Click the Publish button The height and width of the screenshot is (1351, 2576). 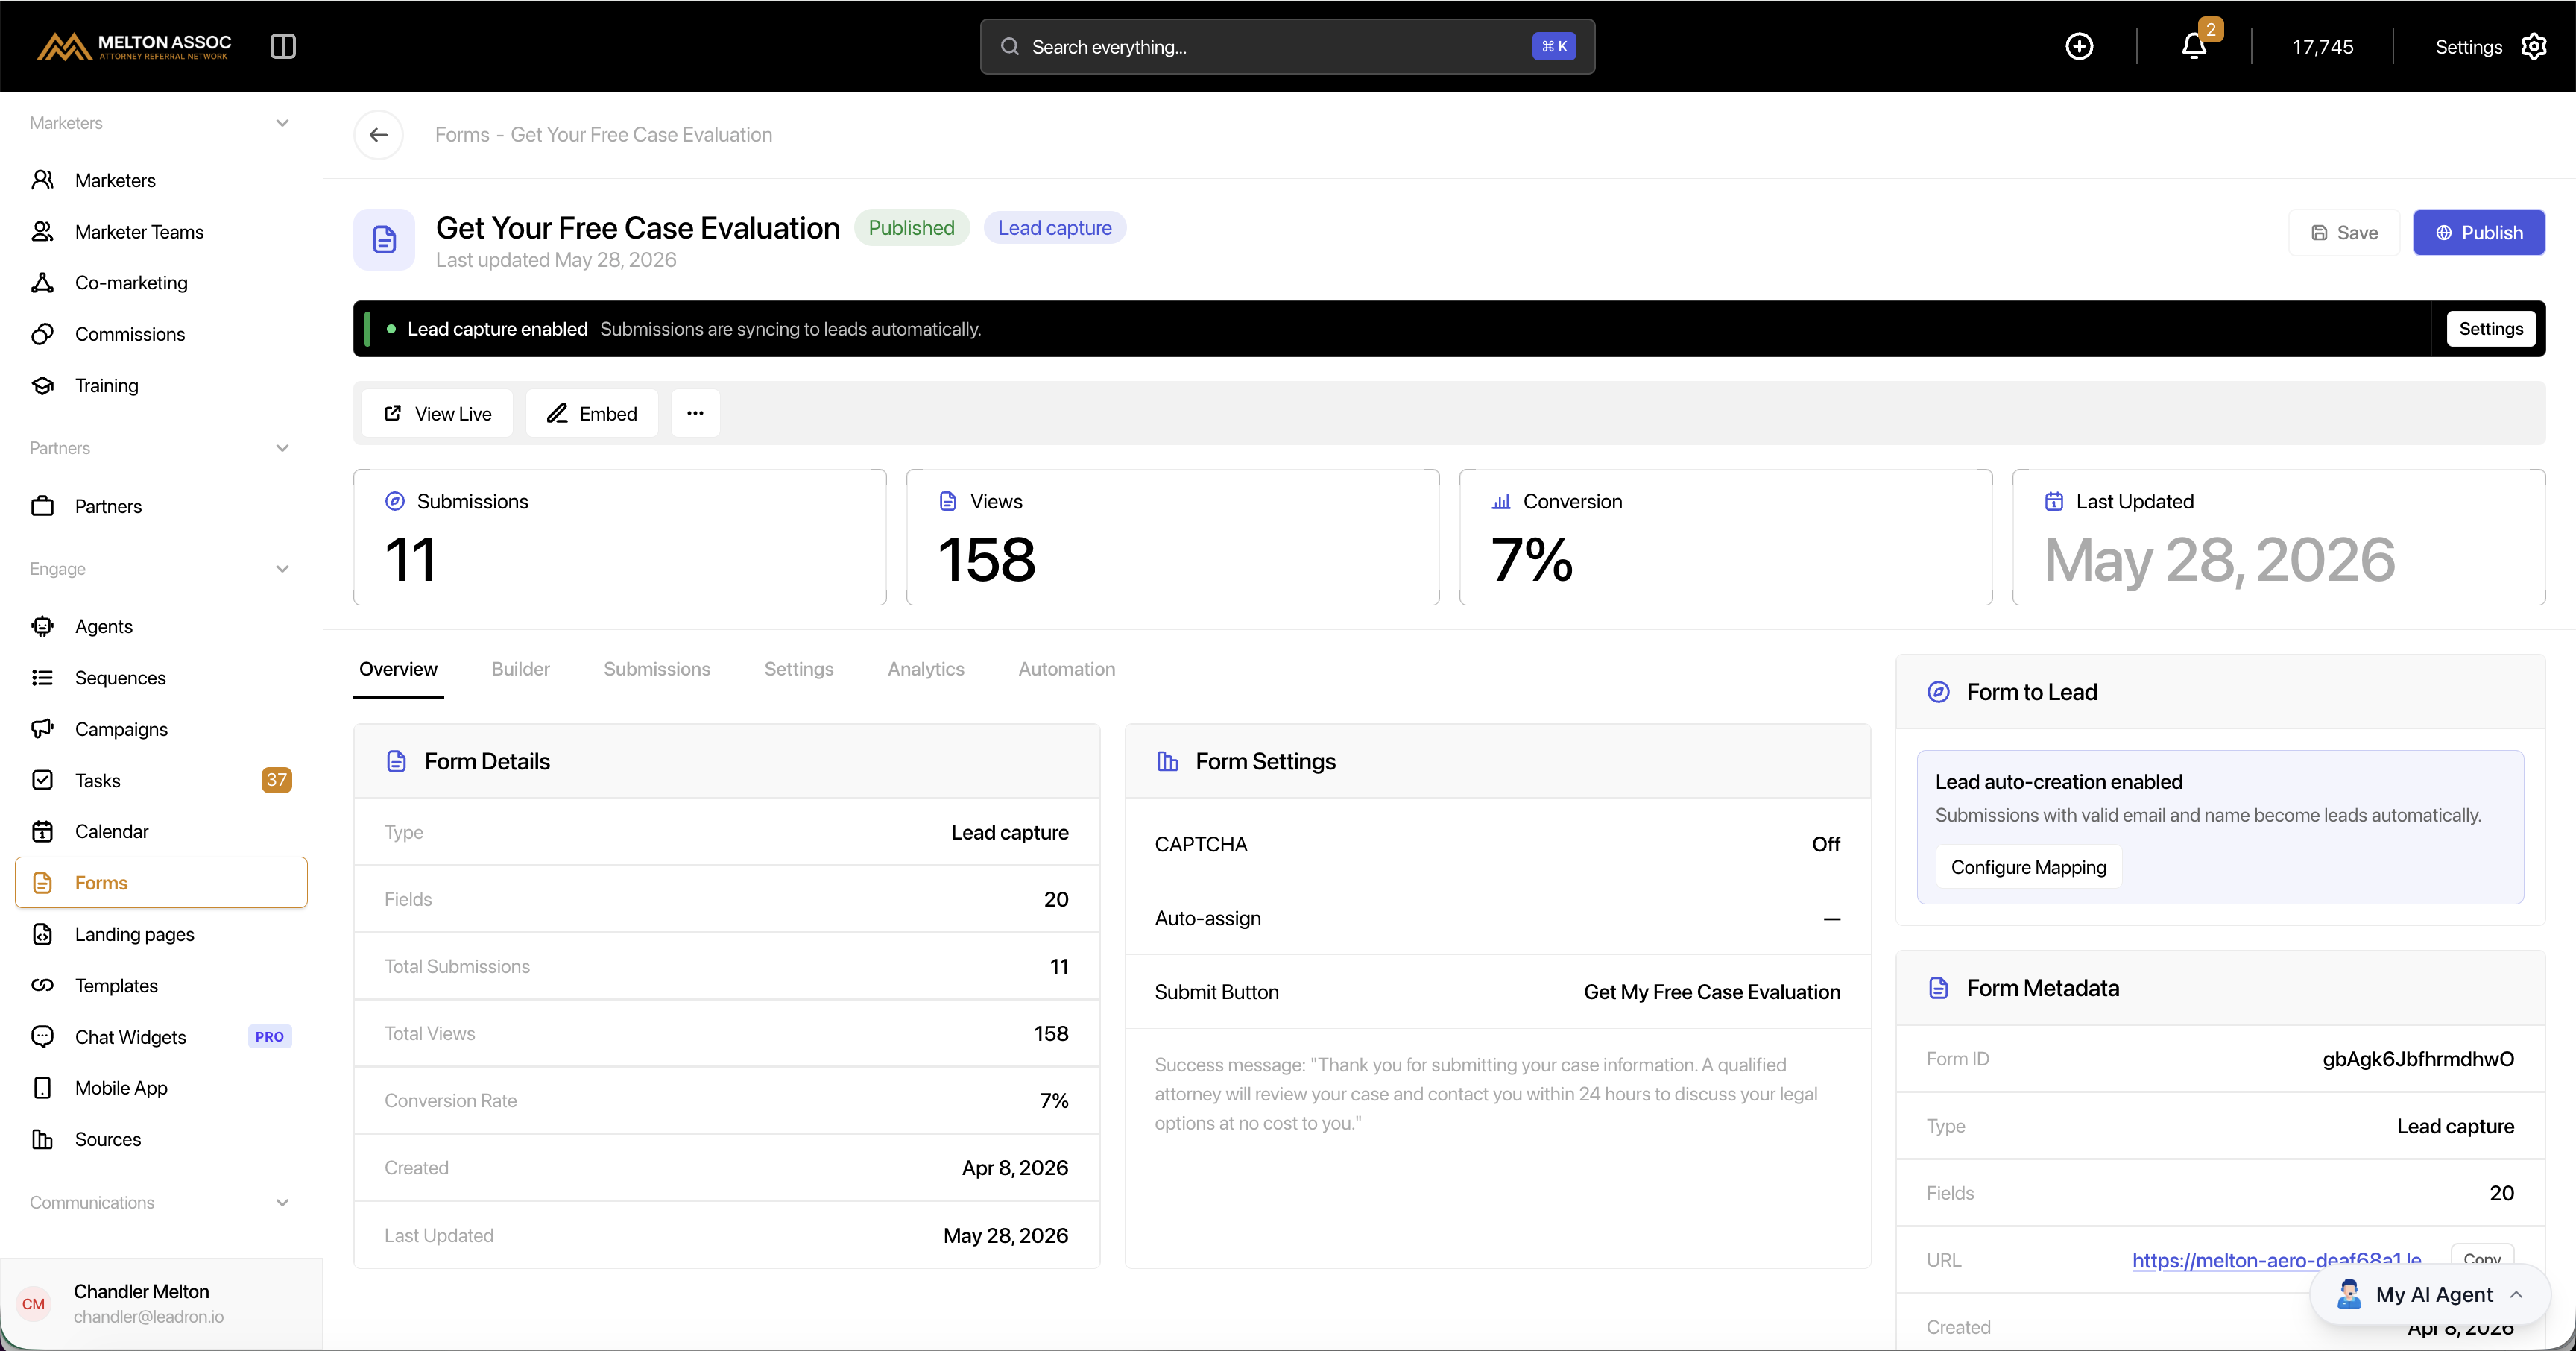pyautogui.click(x=2479, y=232)
